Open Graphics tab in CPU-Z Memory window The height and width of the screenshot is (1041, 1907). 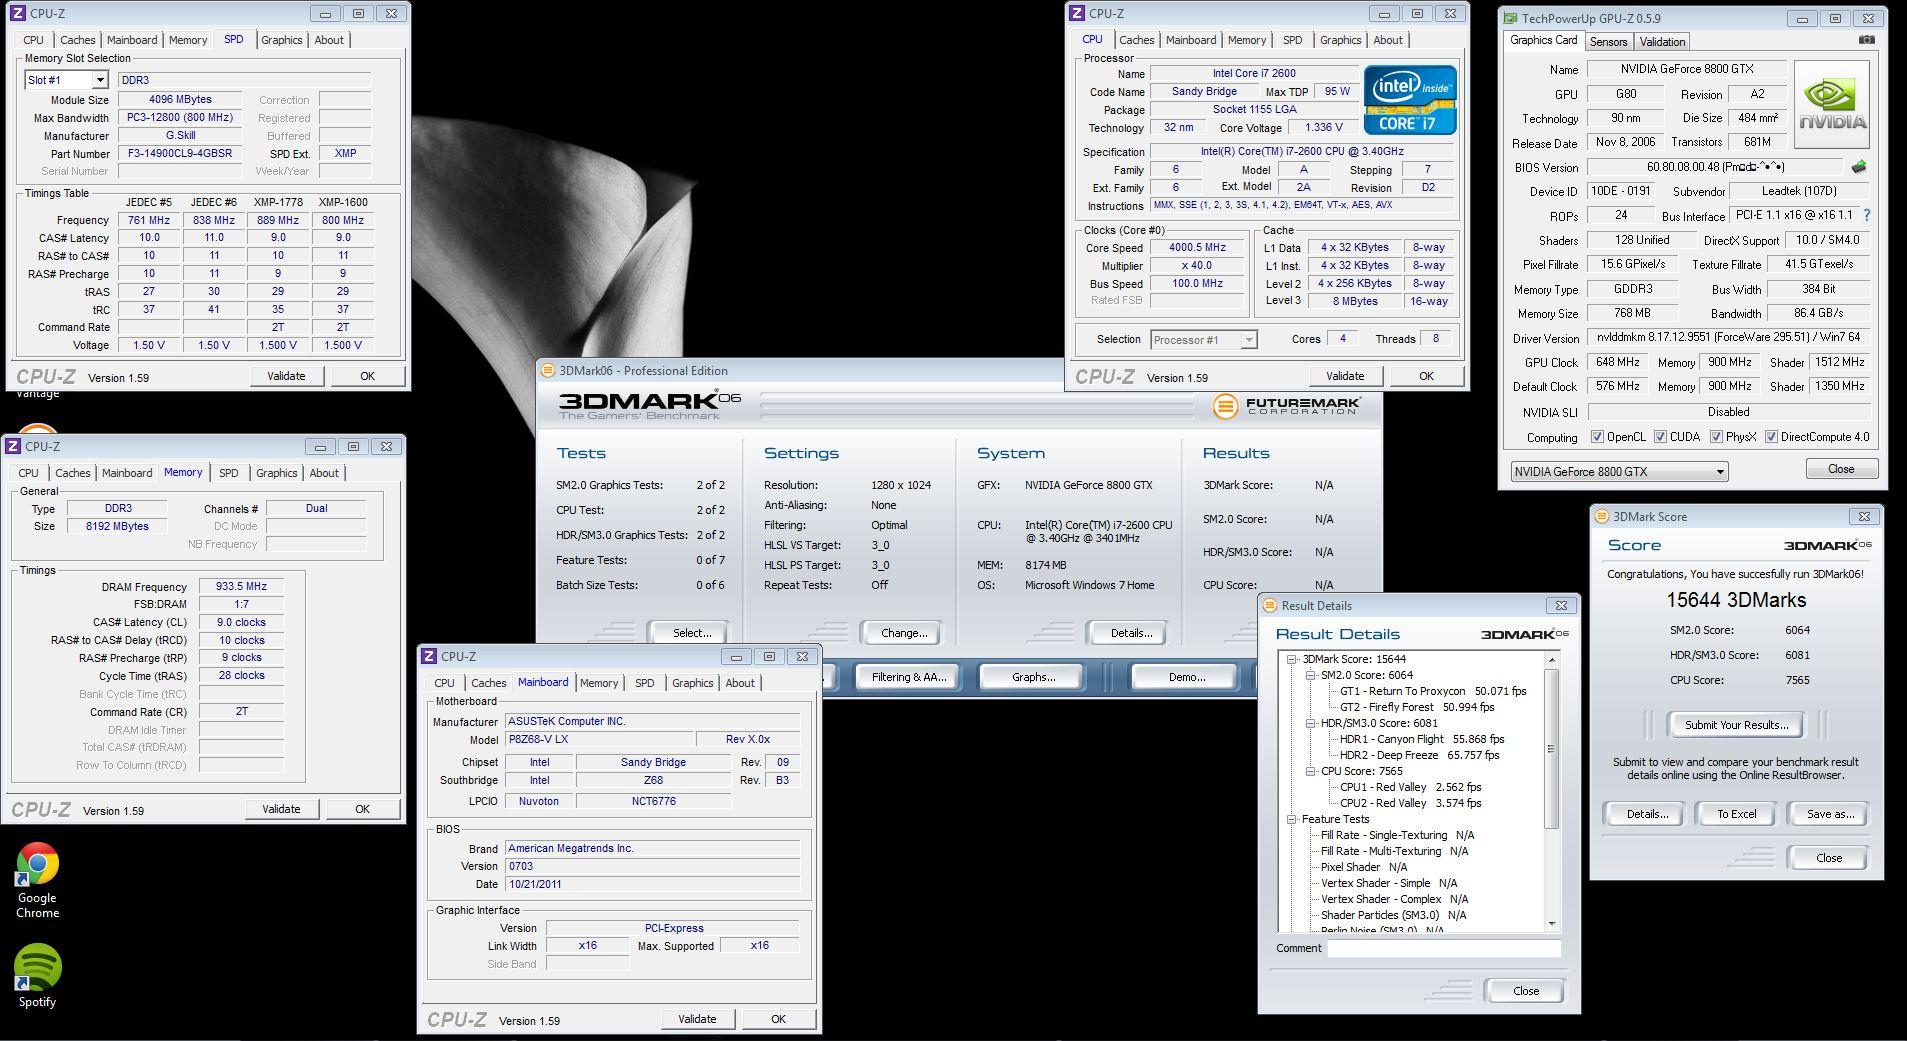coord(276,473)
